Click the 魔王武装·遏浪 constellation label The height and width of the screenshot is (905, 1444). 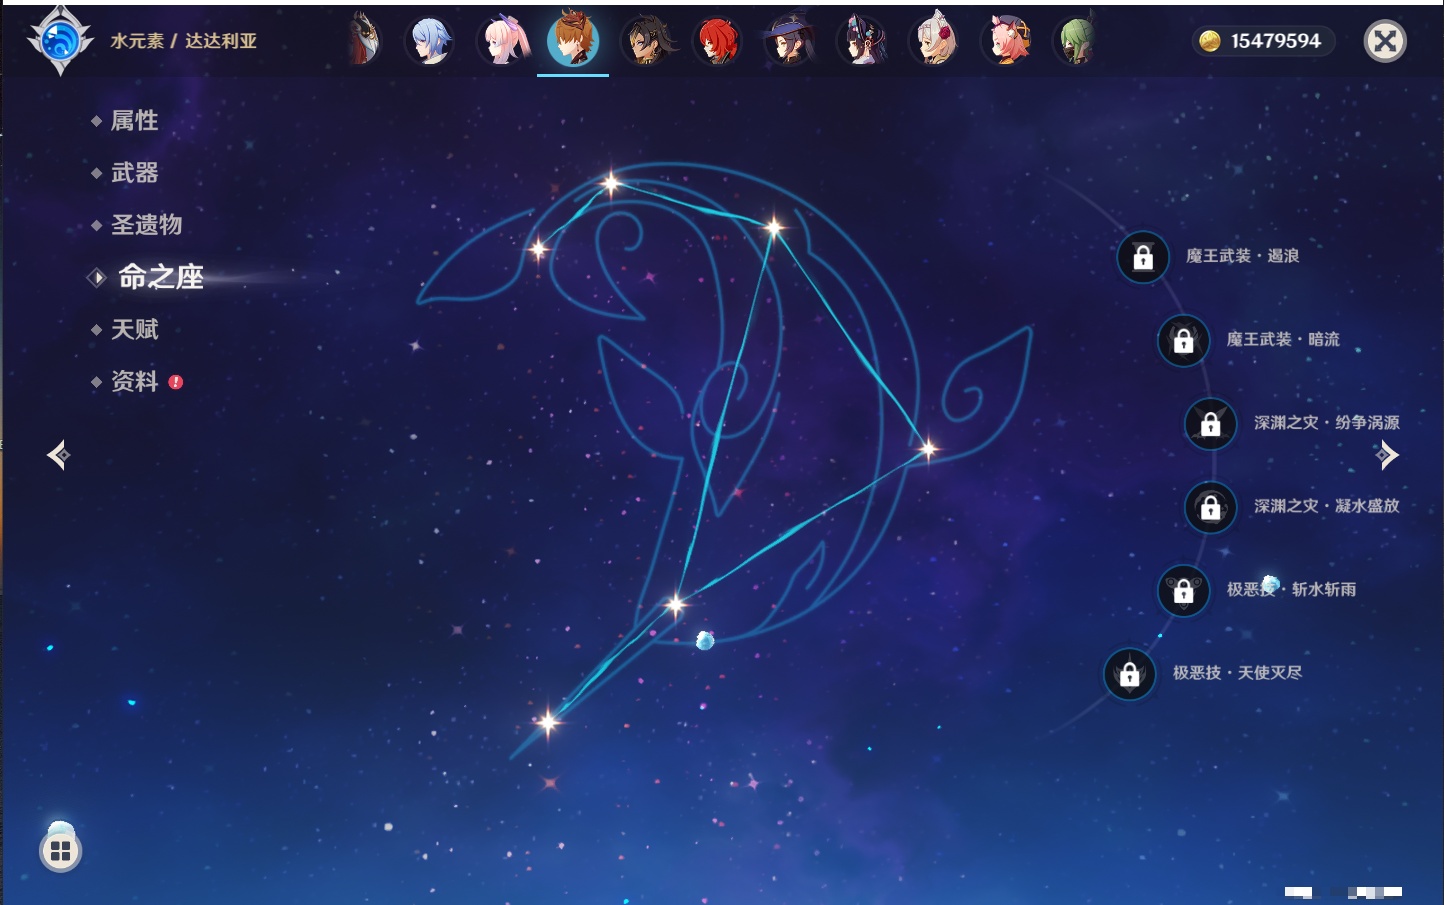tap(1242, 256)
